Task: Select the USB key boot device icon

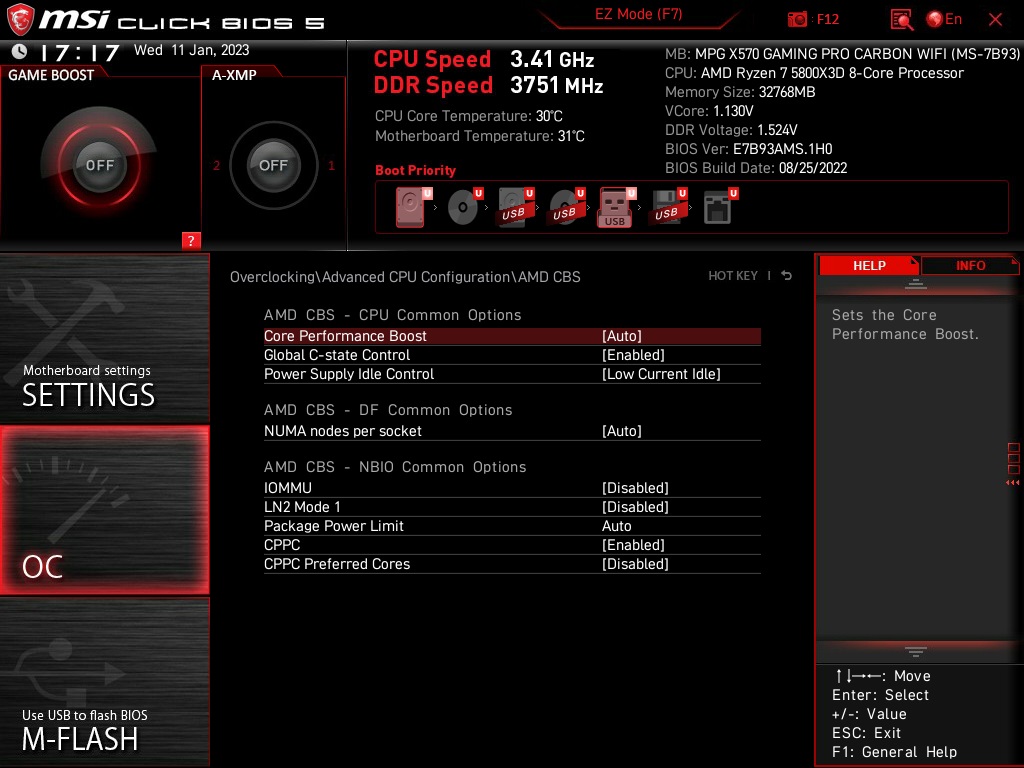Action: click(616, 207)
